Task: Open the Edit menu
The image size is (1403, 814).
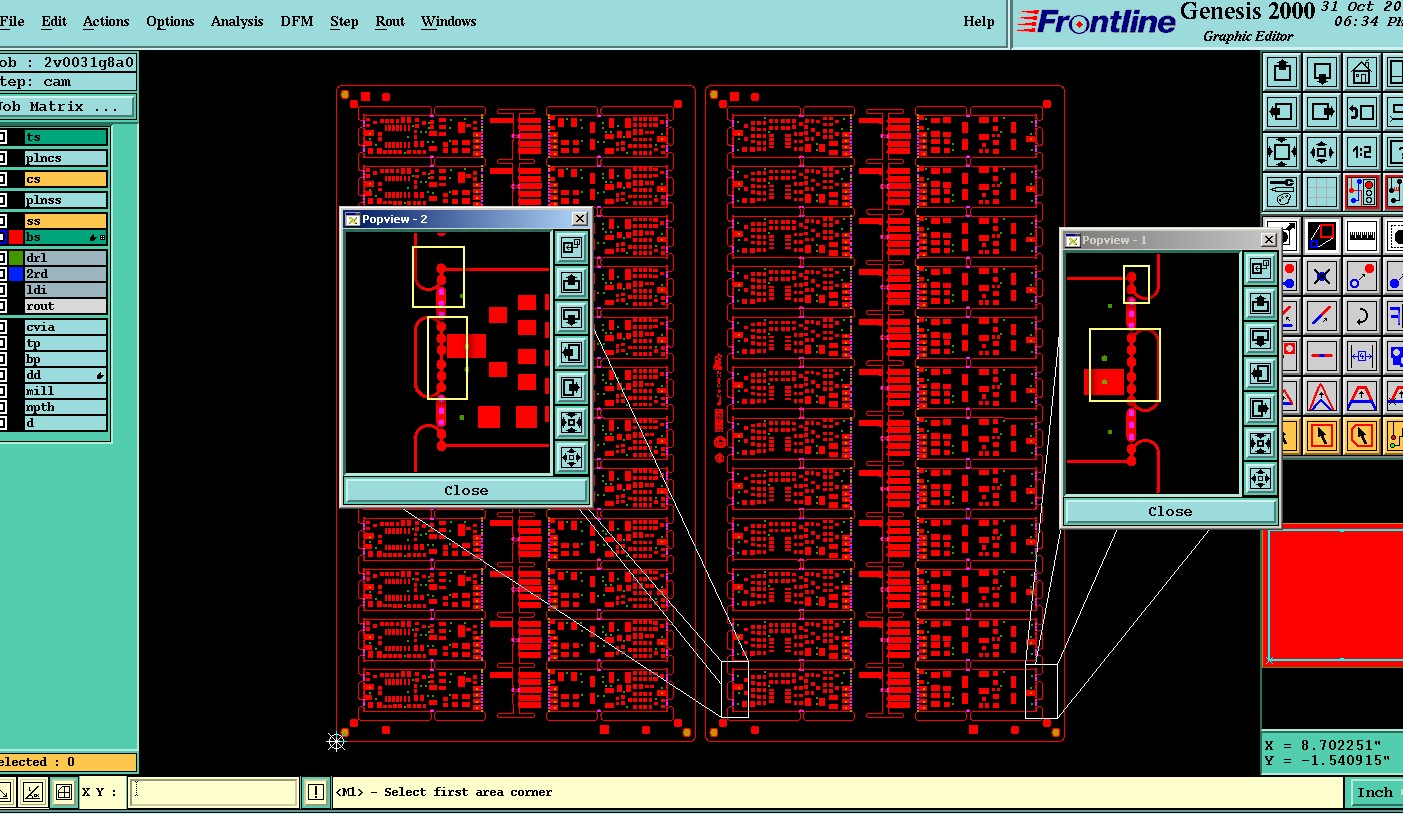Action: click(x=54, y=21)
